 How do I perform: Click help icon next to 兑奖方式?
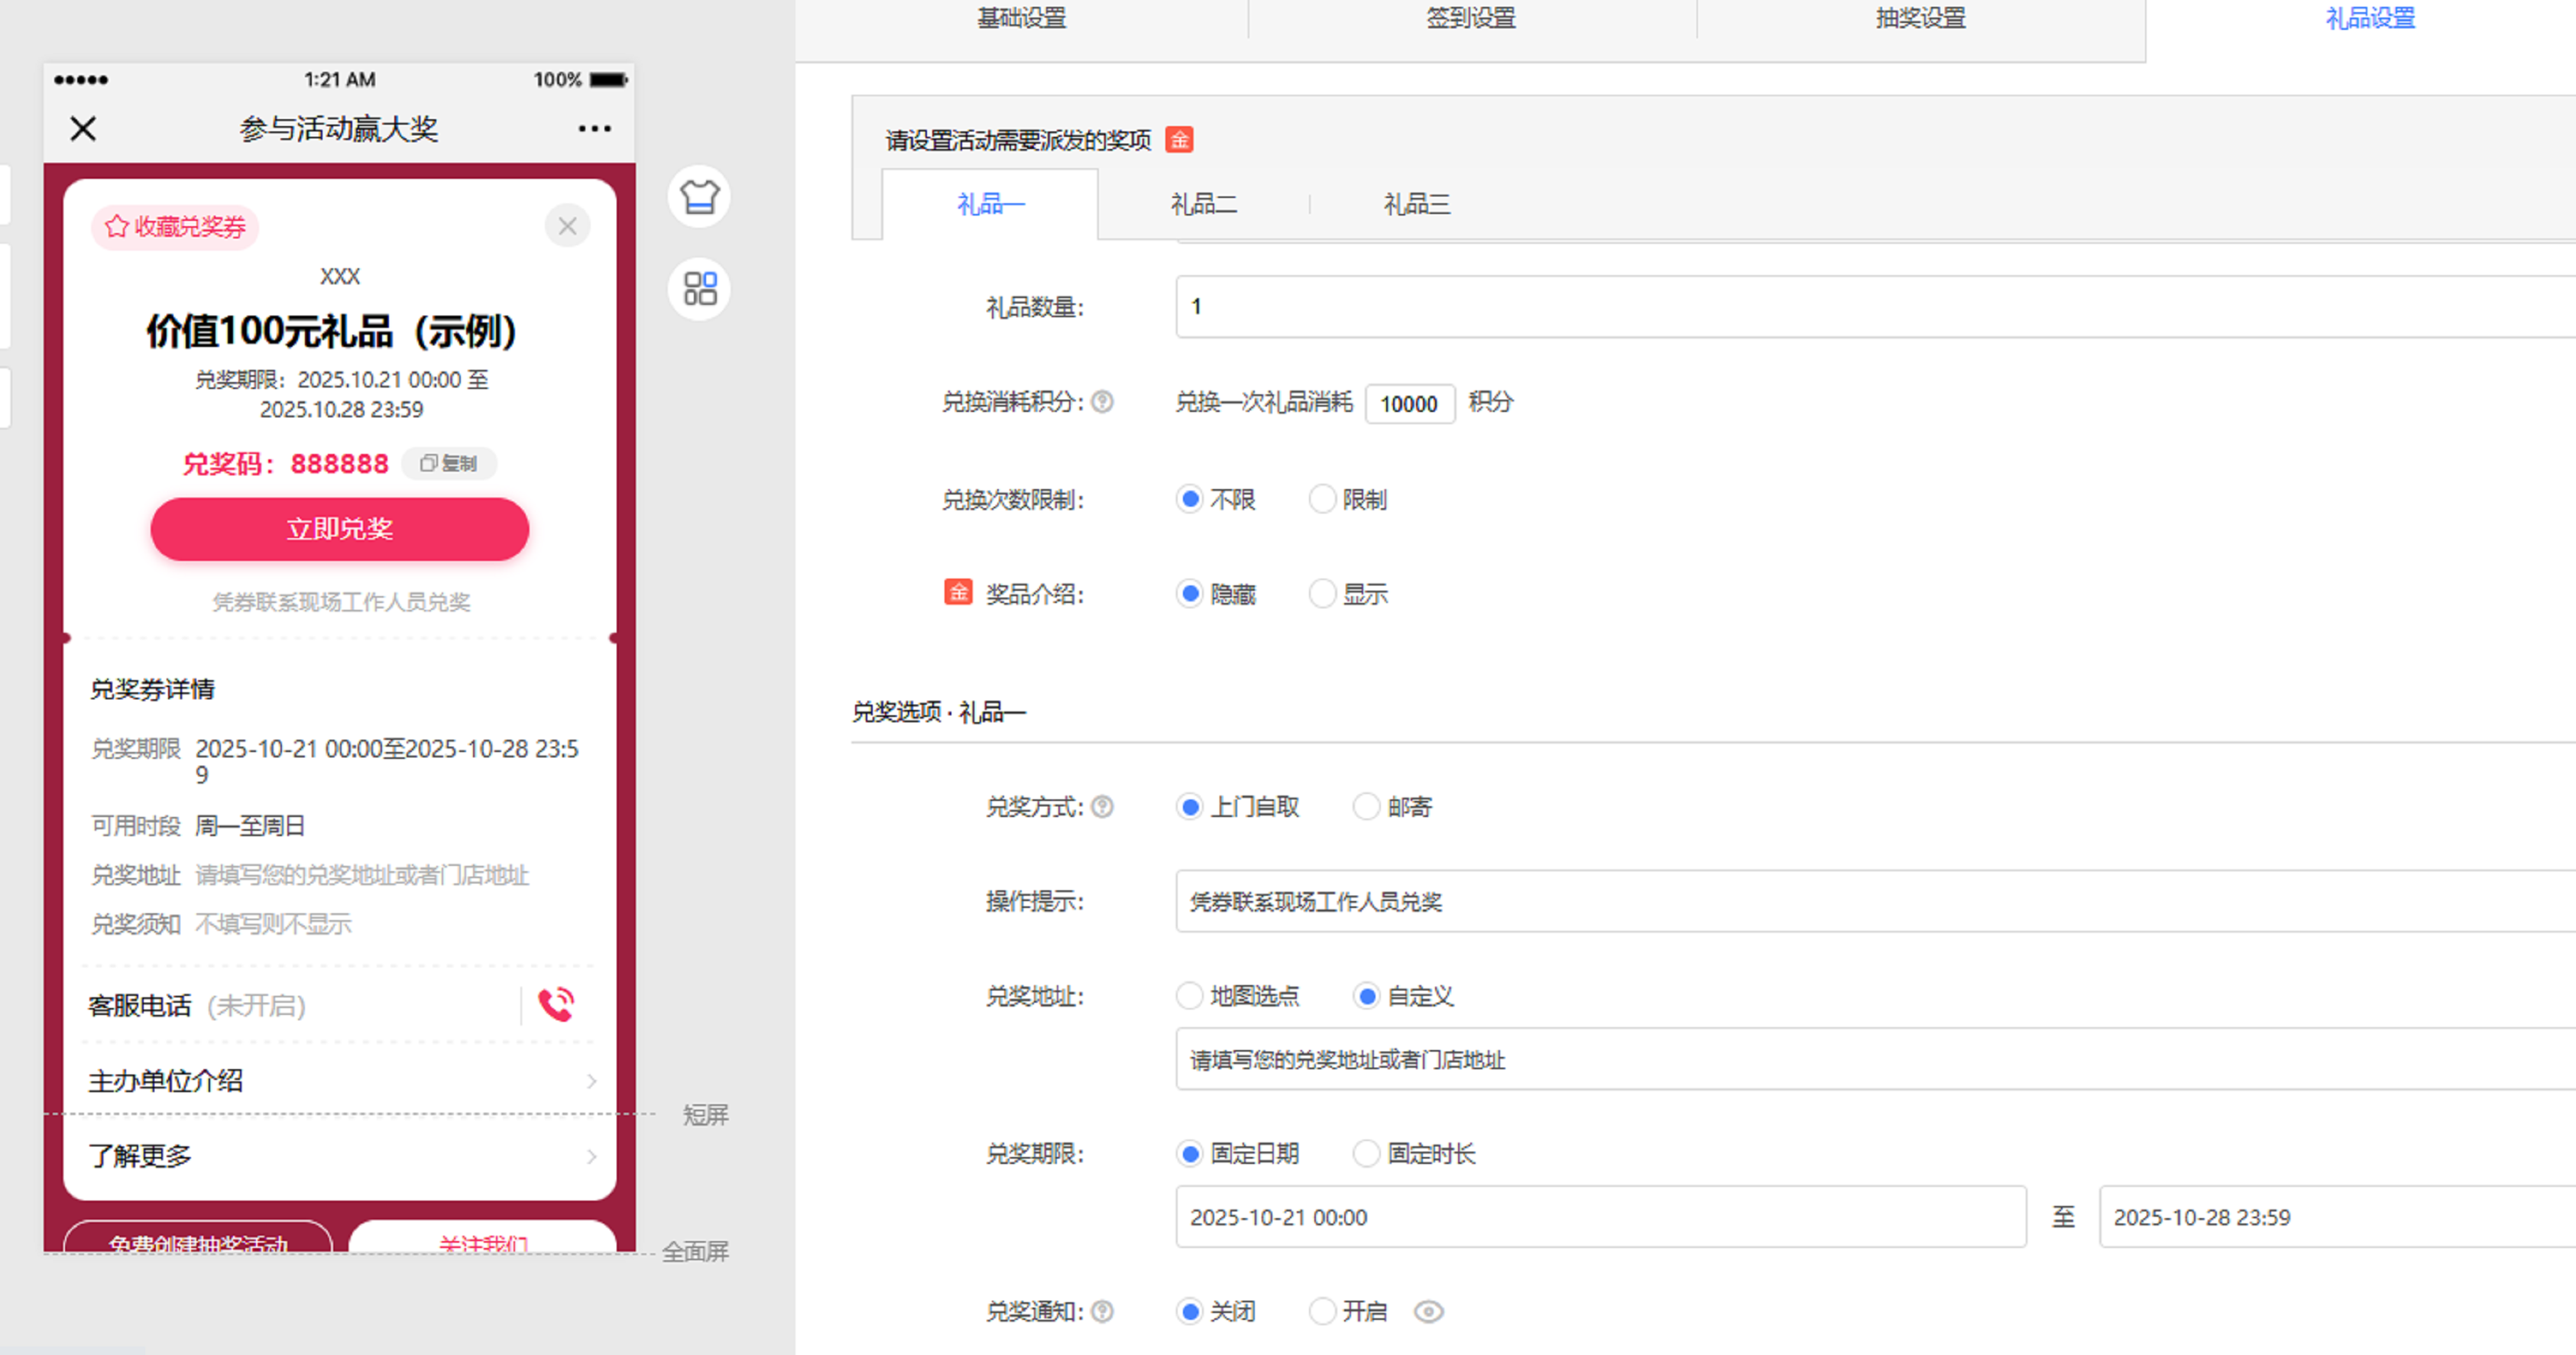(x=1102, y=807)
